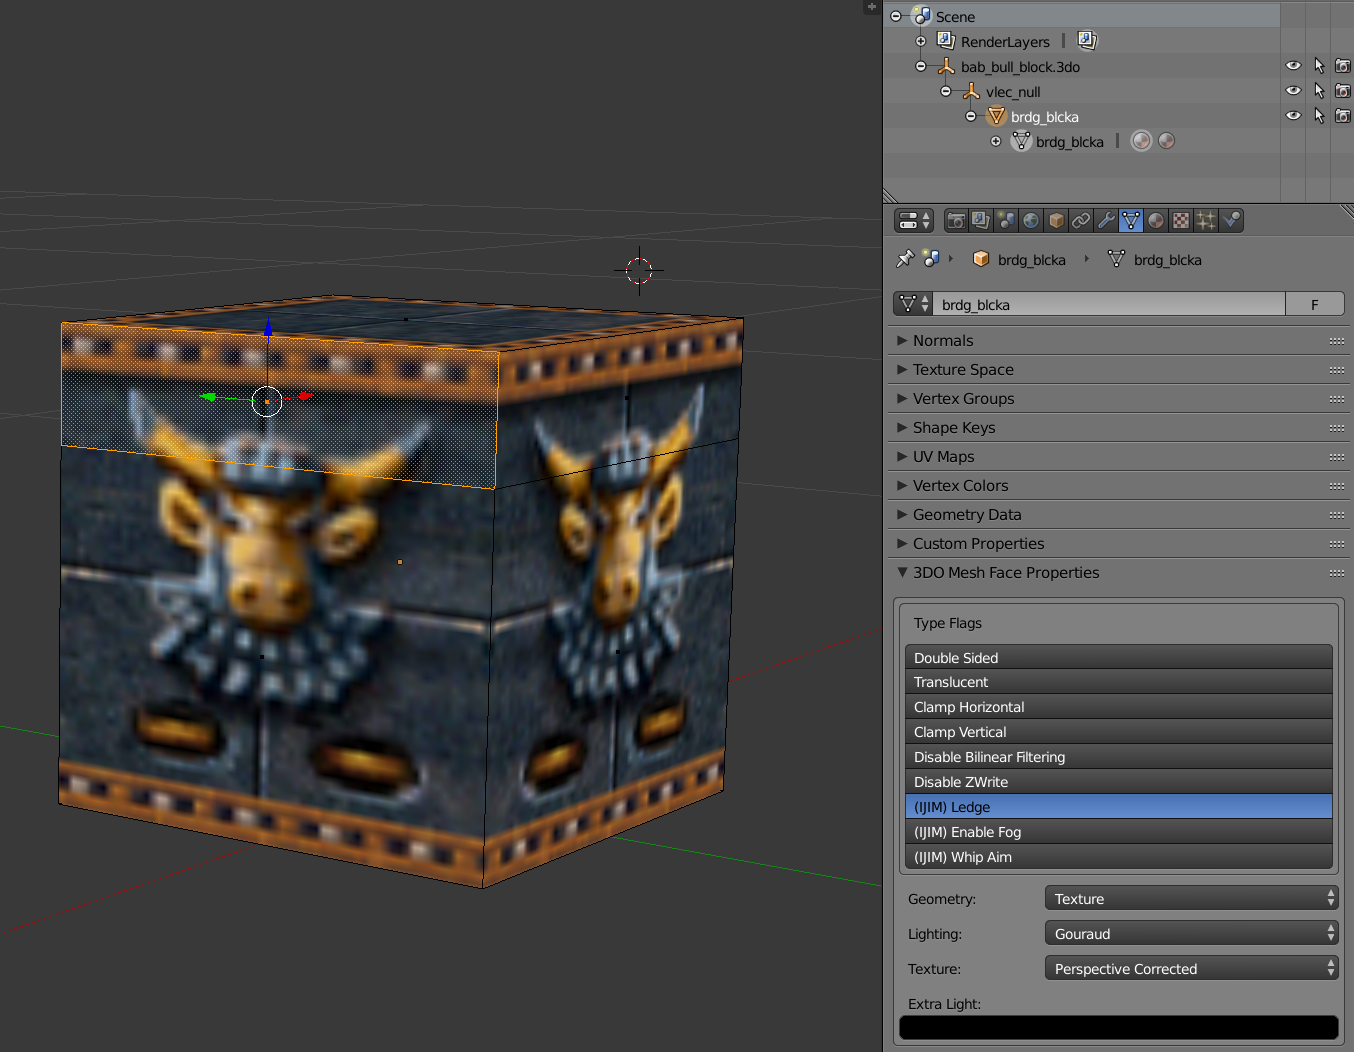Viewport: 1354px width, 1052px height.
Task: Enable the Double Sided face flag
Action: [1119, 658]
